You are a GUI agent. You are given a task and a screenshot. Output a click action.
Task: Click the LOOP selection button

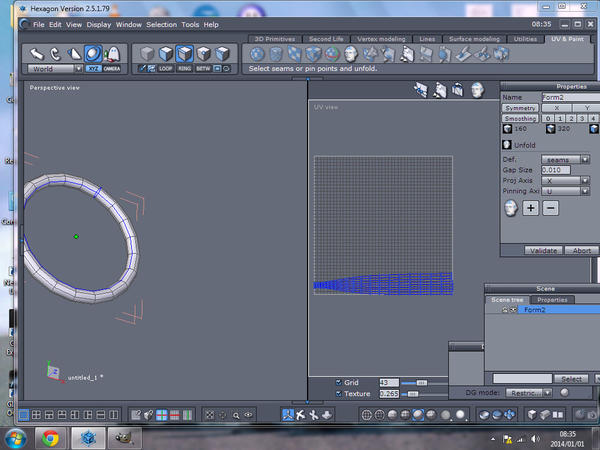(166, 68)
